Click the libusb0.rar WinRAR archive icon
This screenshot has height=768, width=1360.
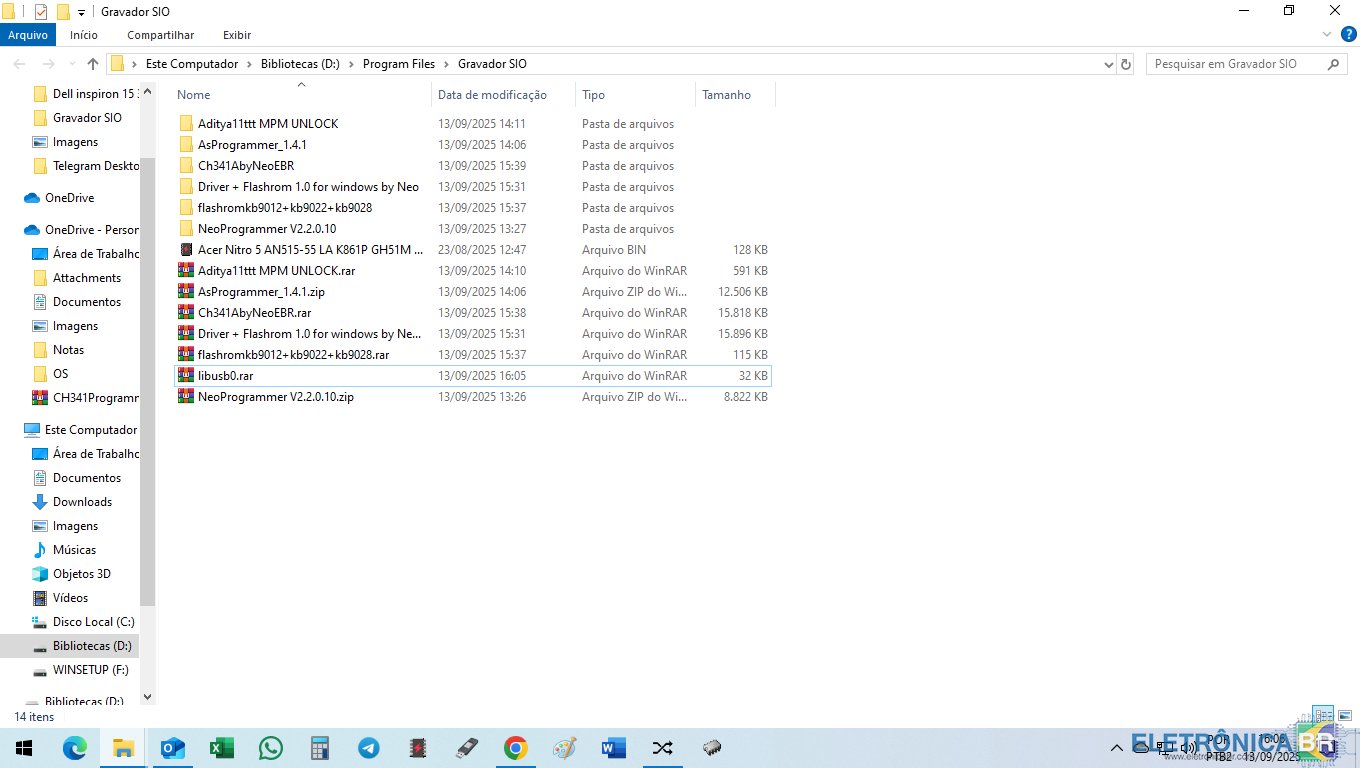tap(185, 376)
